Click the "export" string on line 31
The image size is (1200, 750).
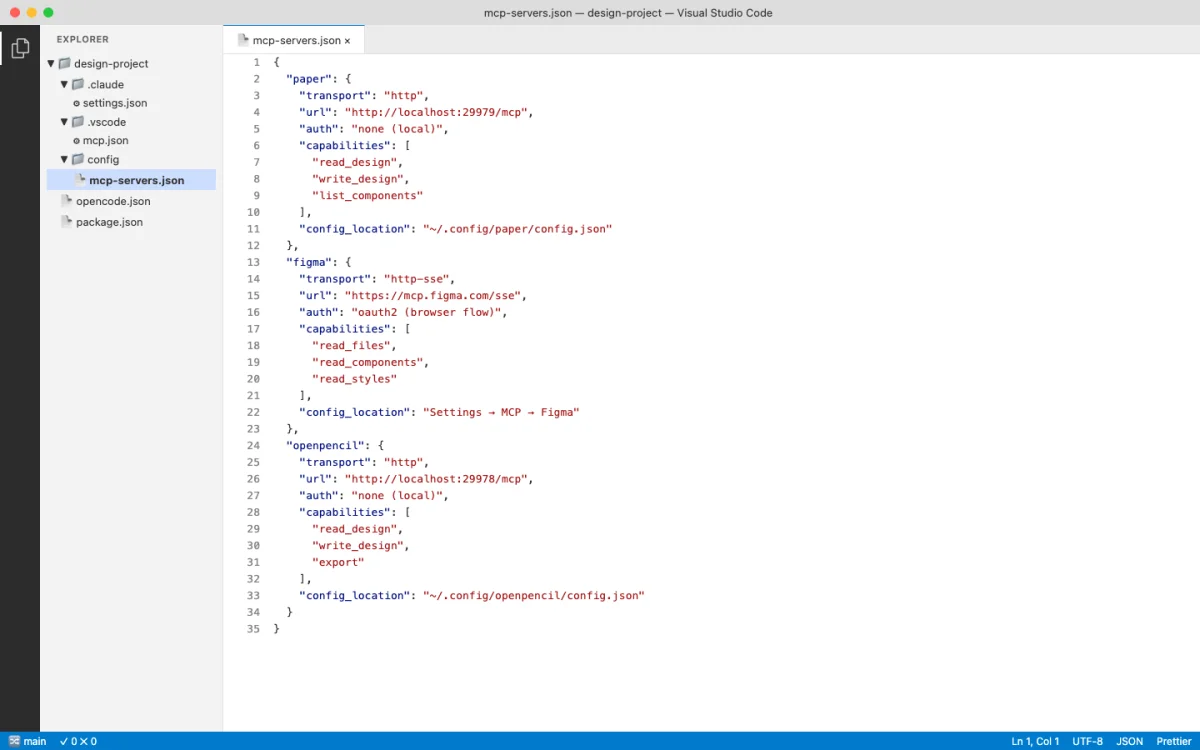(x=338, y=562)
